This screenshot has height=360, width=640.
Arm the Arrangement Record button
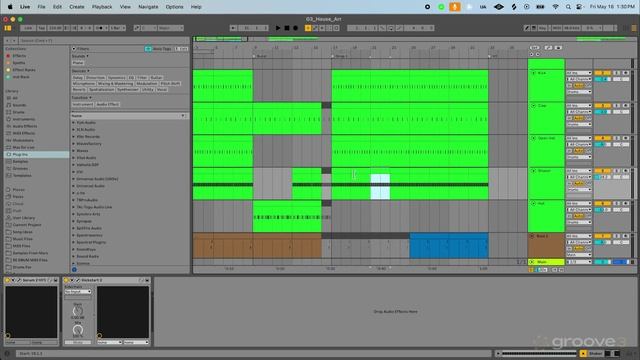pos(296,28)
